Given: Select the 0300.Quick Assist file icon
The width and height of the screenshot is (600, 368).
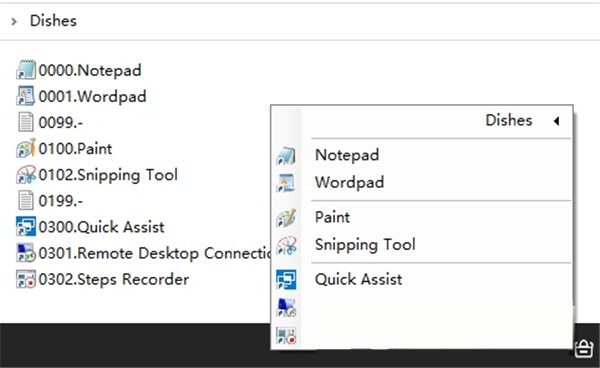Looking at the screenshot, I should pos(26,226).
